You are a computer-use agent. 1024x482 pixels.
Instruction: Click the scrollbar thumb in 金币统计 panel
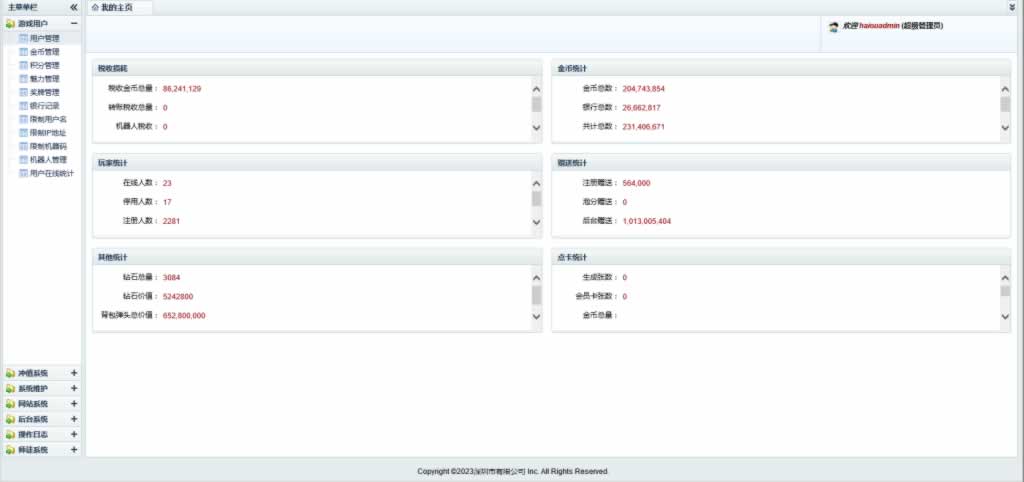pyautogui.click(x=1005, y=104)
